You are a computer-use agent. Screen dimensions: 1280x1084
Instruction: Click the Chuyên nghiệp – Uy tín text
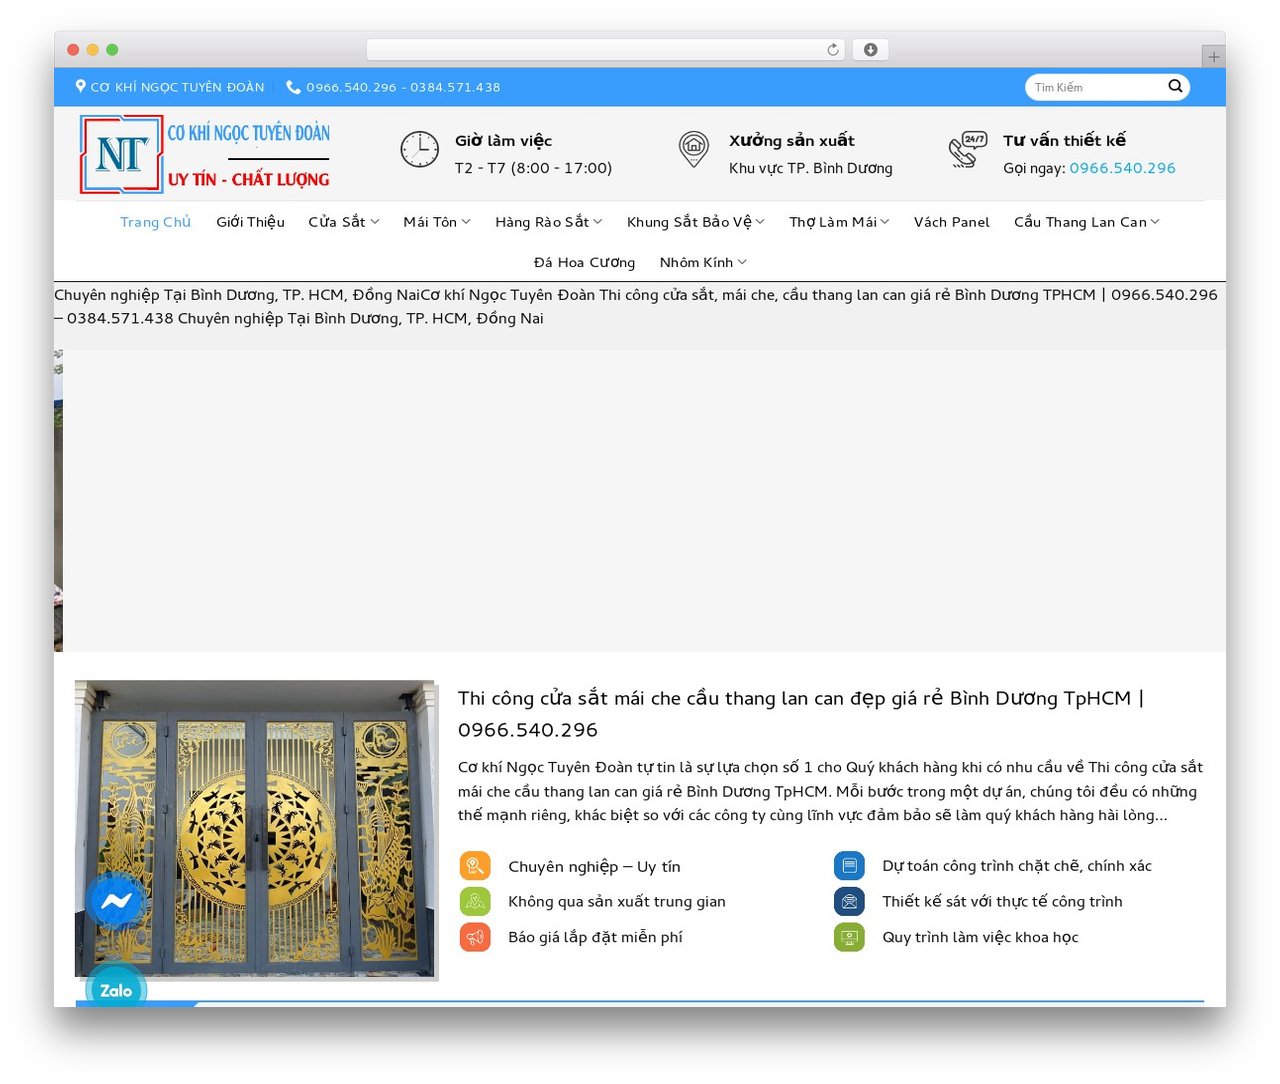[x=594, y=866]
